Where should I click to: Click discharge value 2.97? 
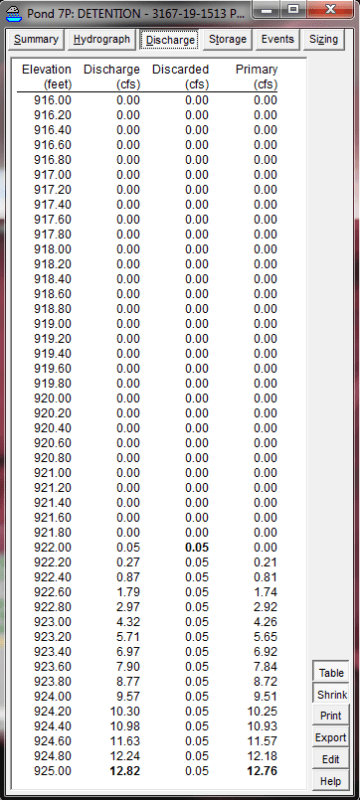click(x=128, y=607)
